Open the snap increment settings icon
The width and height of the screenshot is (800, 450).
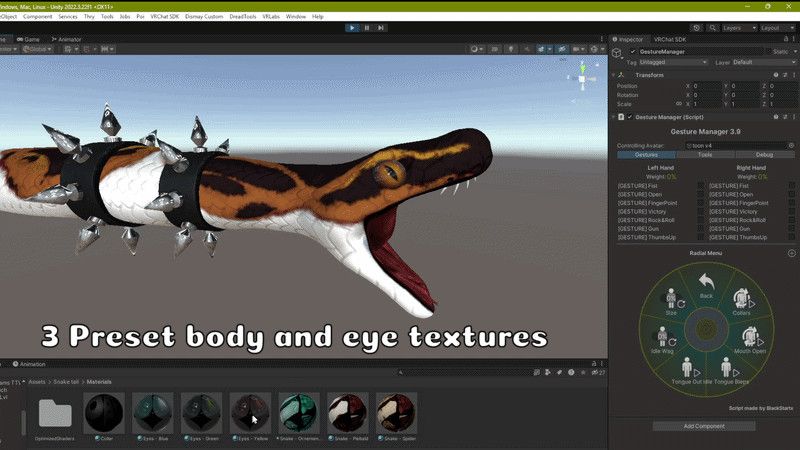click(x=89, y=49)
